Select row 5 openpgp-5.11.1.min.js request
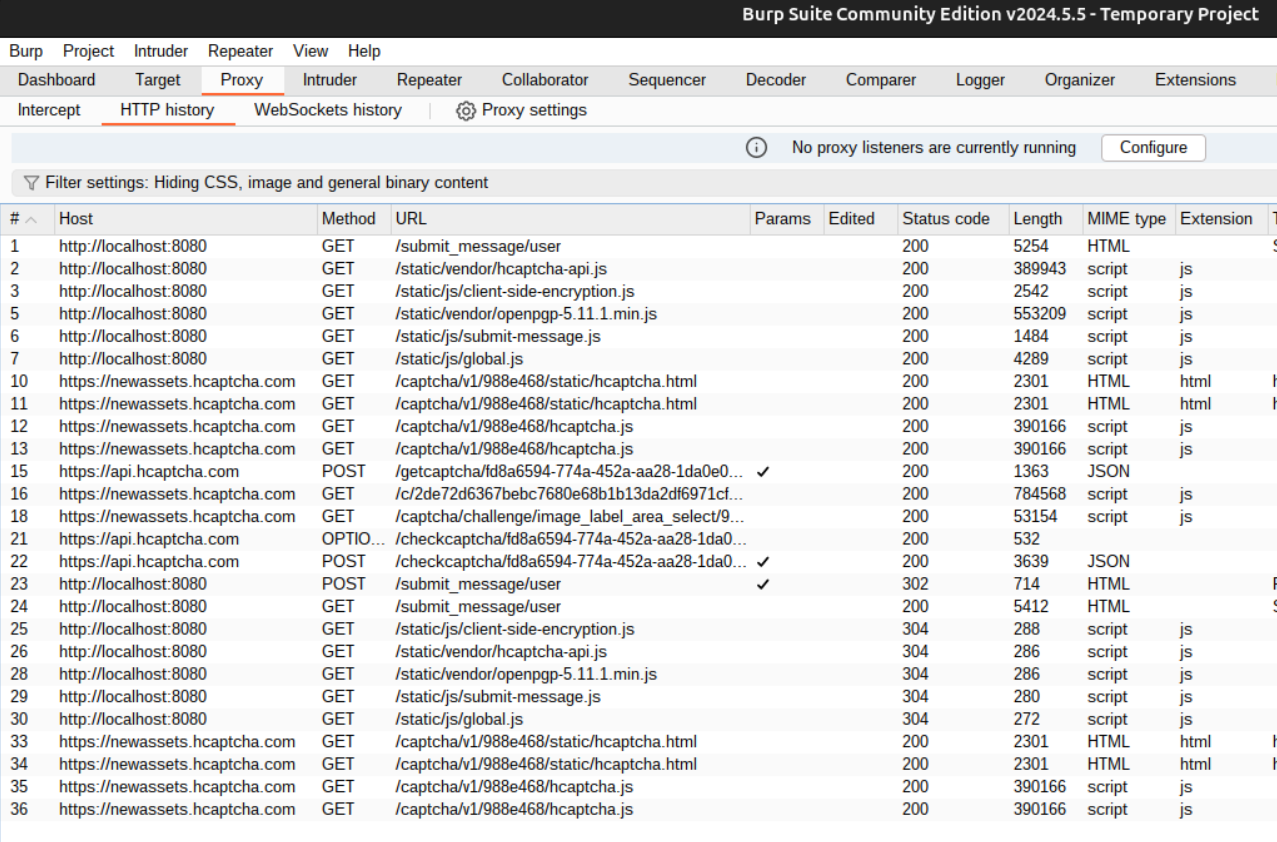 [638, 314]
